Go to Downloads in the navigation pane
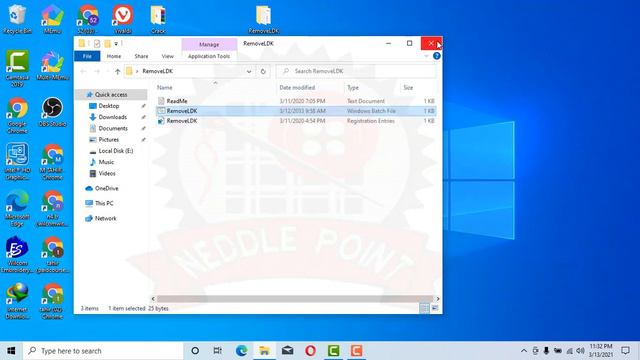 [x=113, y=117]
